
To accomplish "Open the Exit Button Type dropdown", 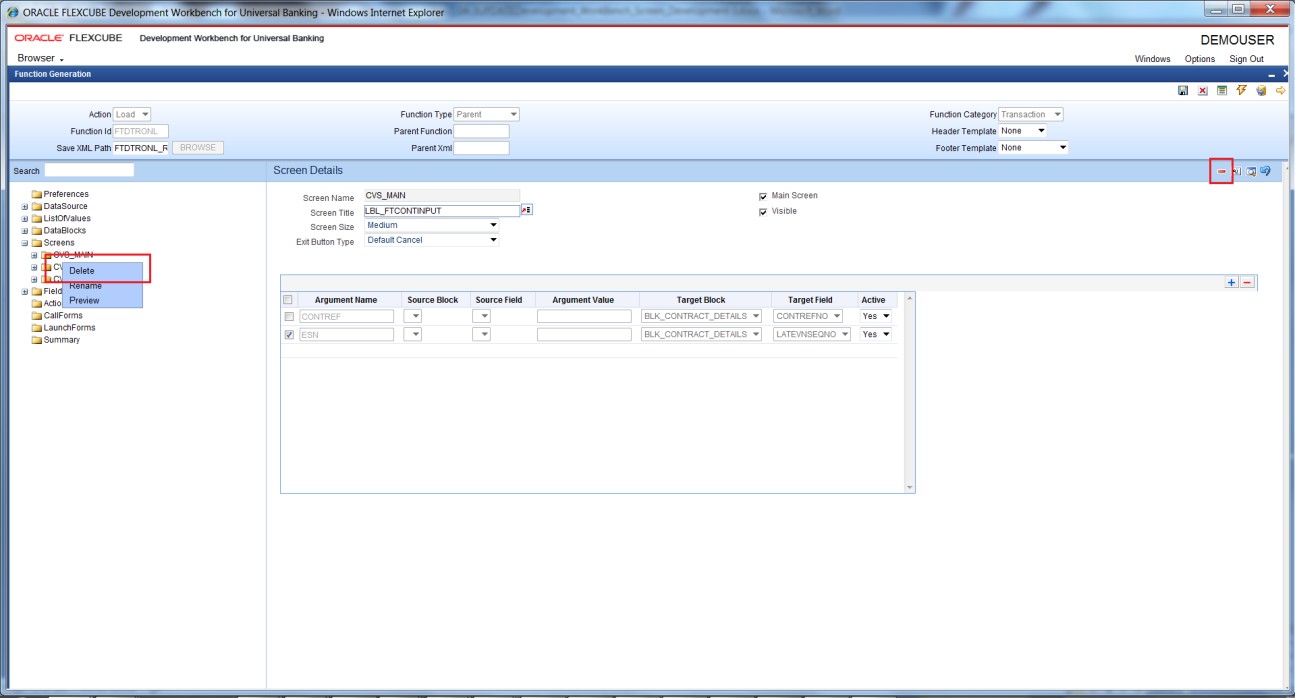I will pos(431,241).
